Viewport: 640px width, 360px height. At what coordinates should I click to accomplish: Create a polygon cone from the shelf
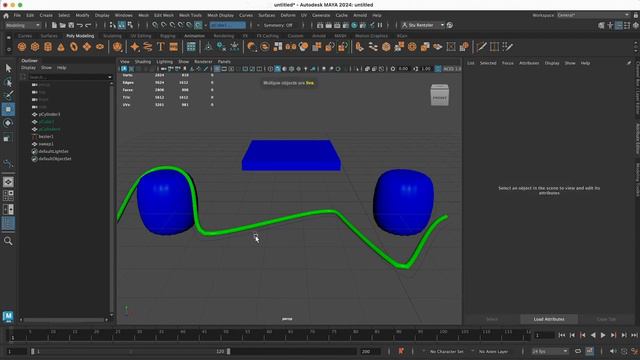(61, 47)
